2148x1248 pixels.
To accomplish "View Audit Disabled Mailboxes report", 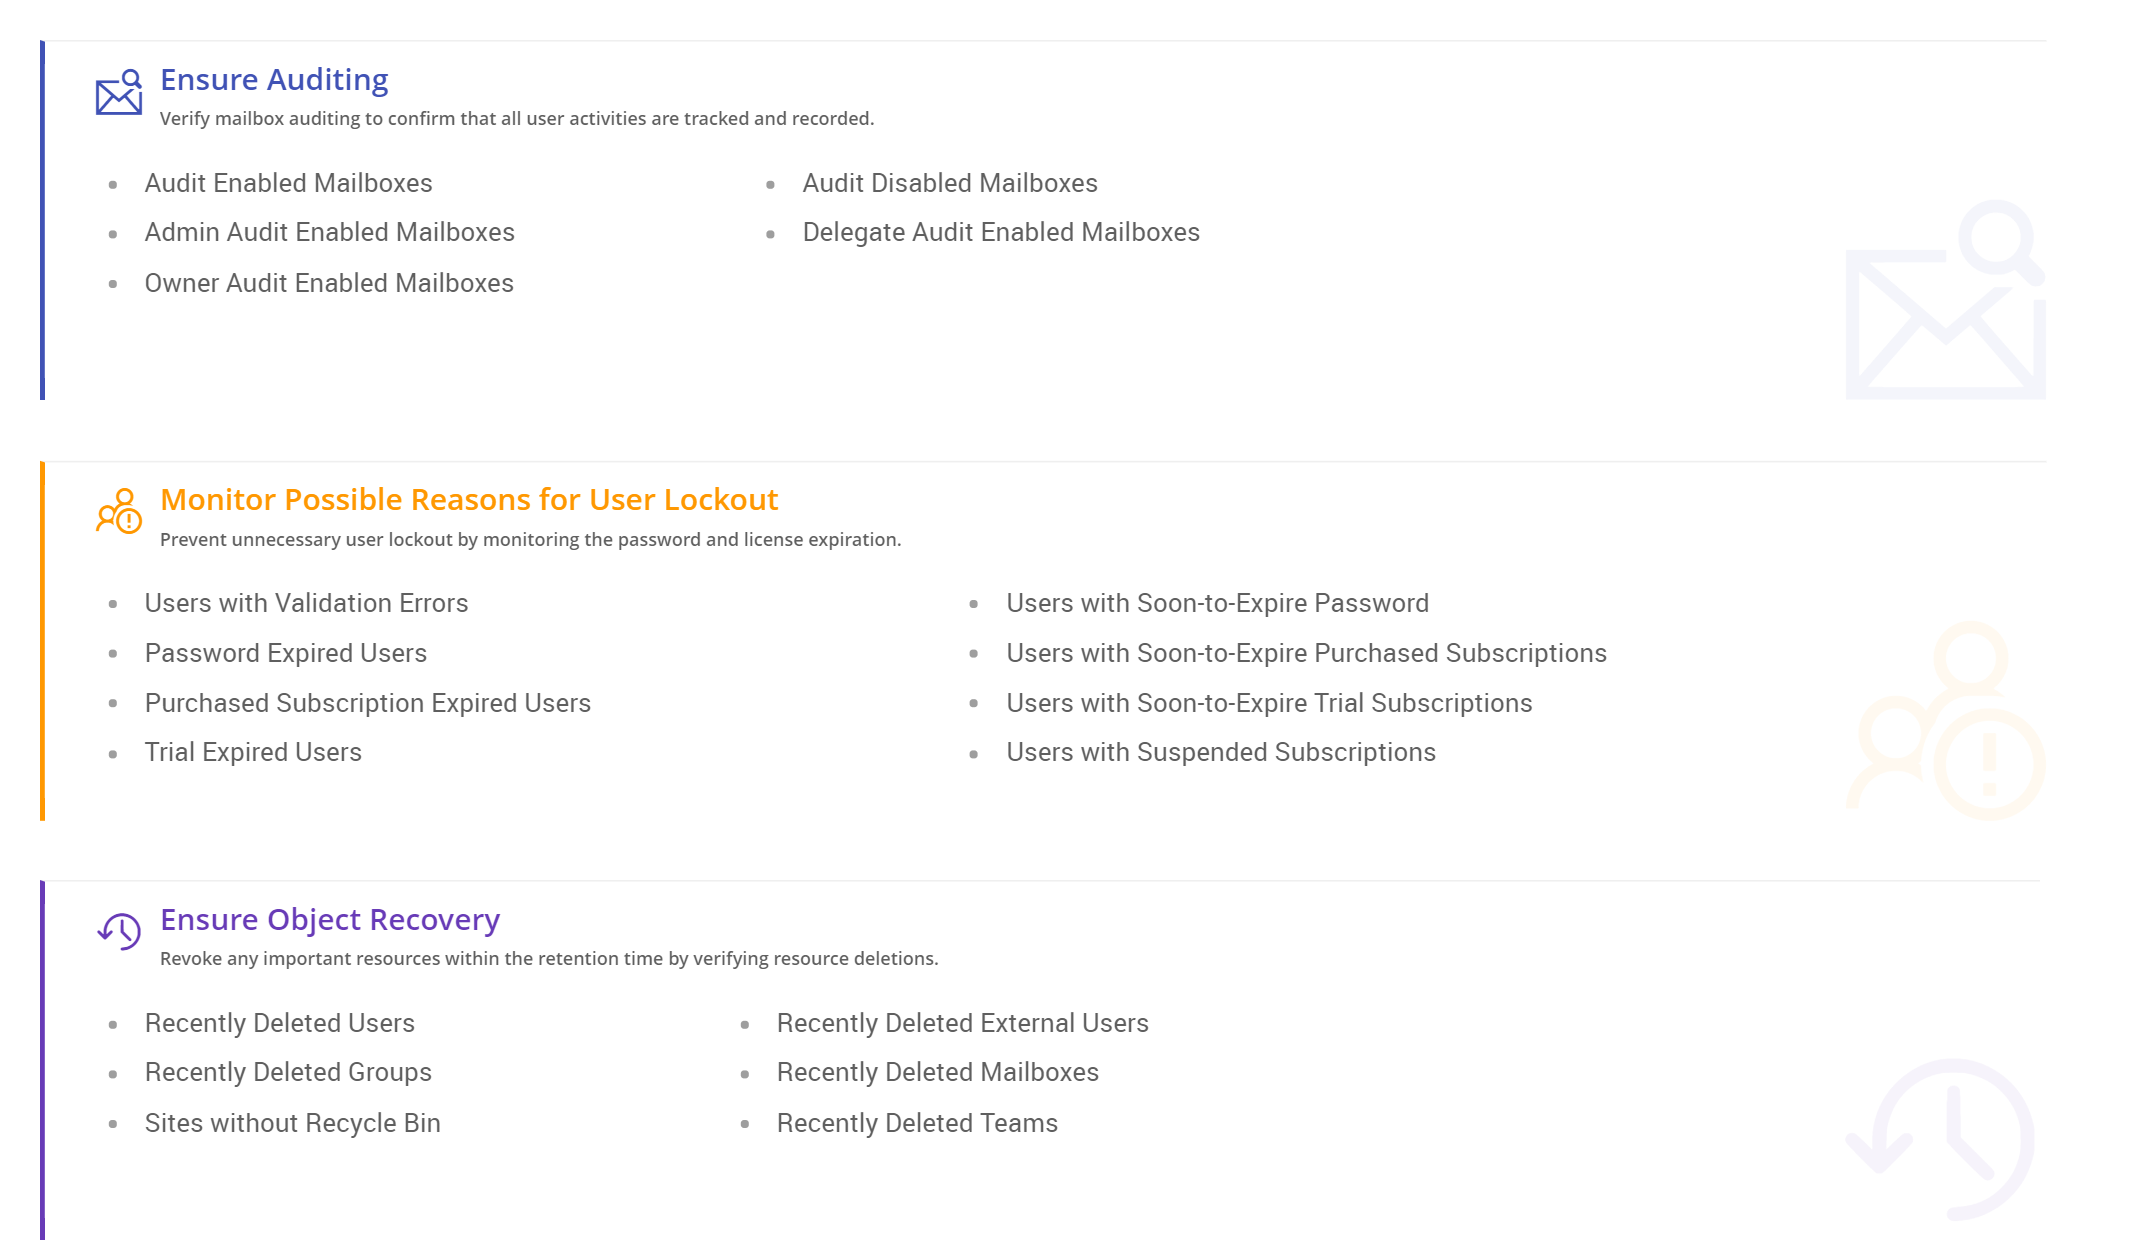I will (950, 184).
